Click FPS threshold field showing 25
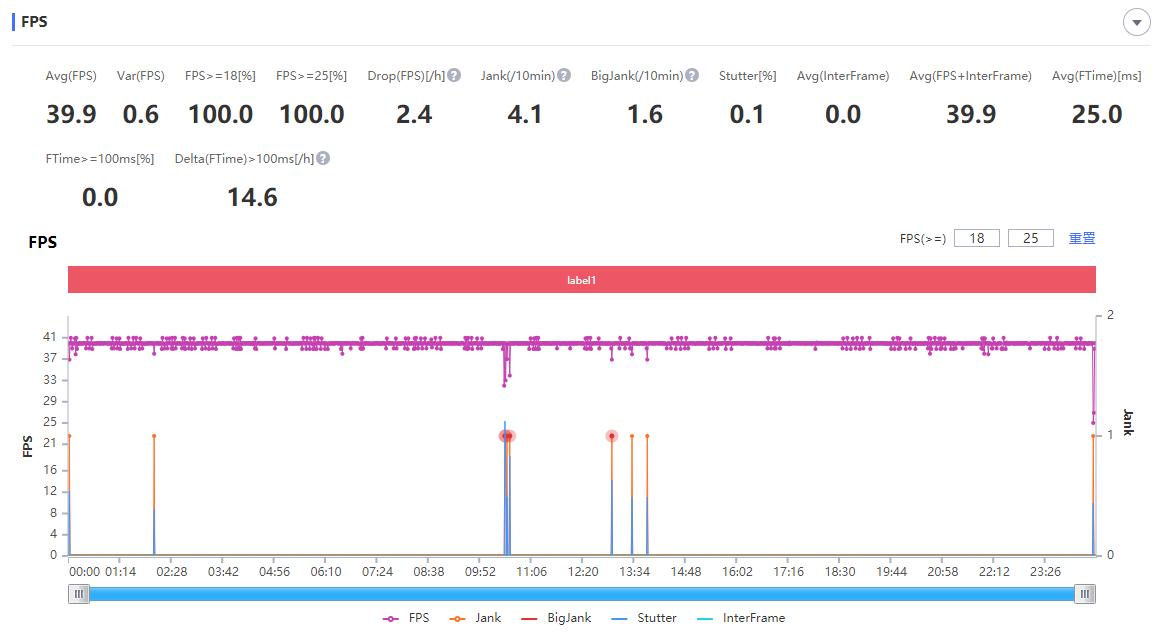 (x=1031, y=238)
